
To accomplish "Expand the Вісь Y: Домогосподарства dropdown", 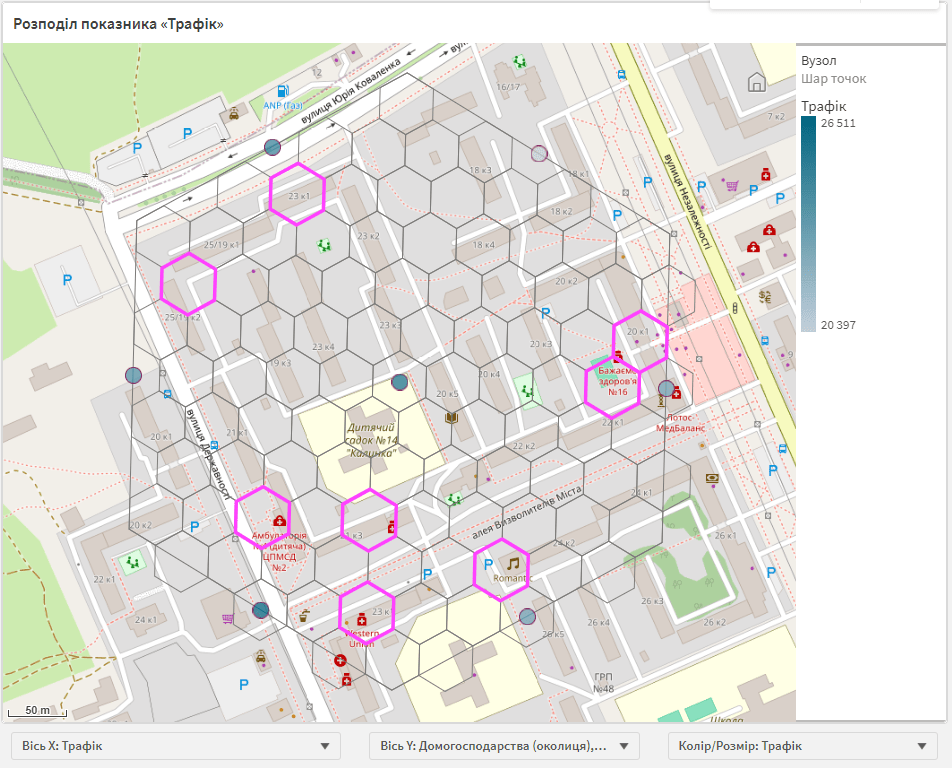I will 504,746.
